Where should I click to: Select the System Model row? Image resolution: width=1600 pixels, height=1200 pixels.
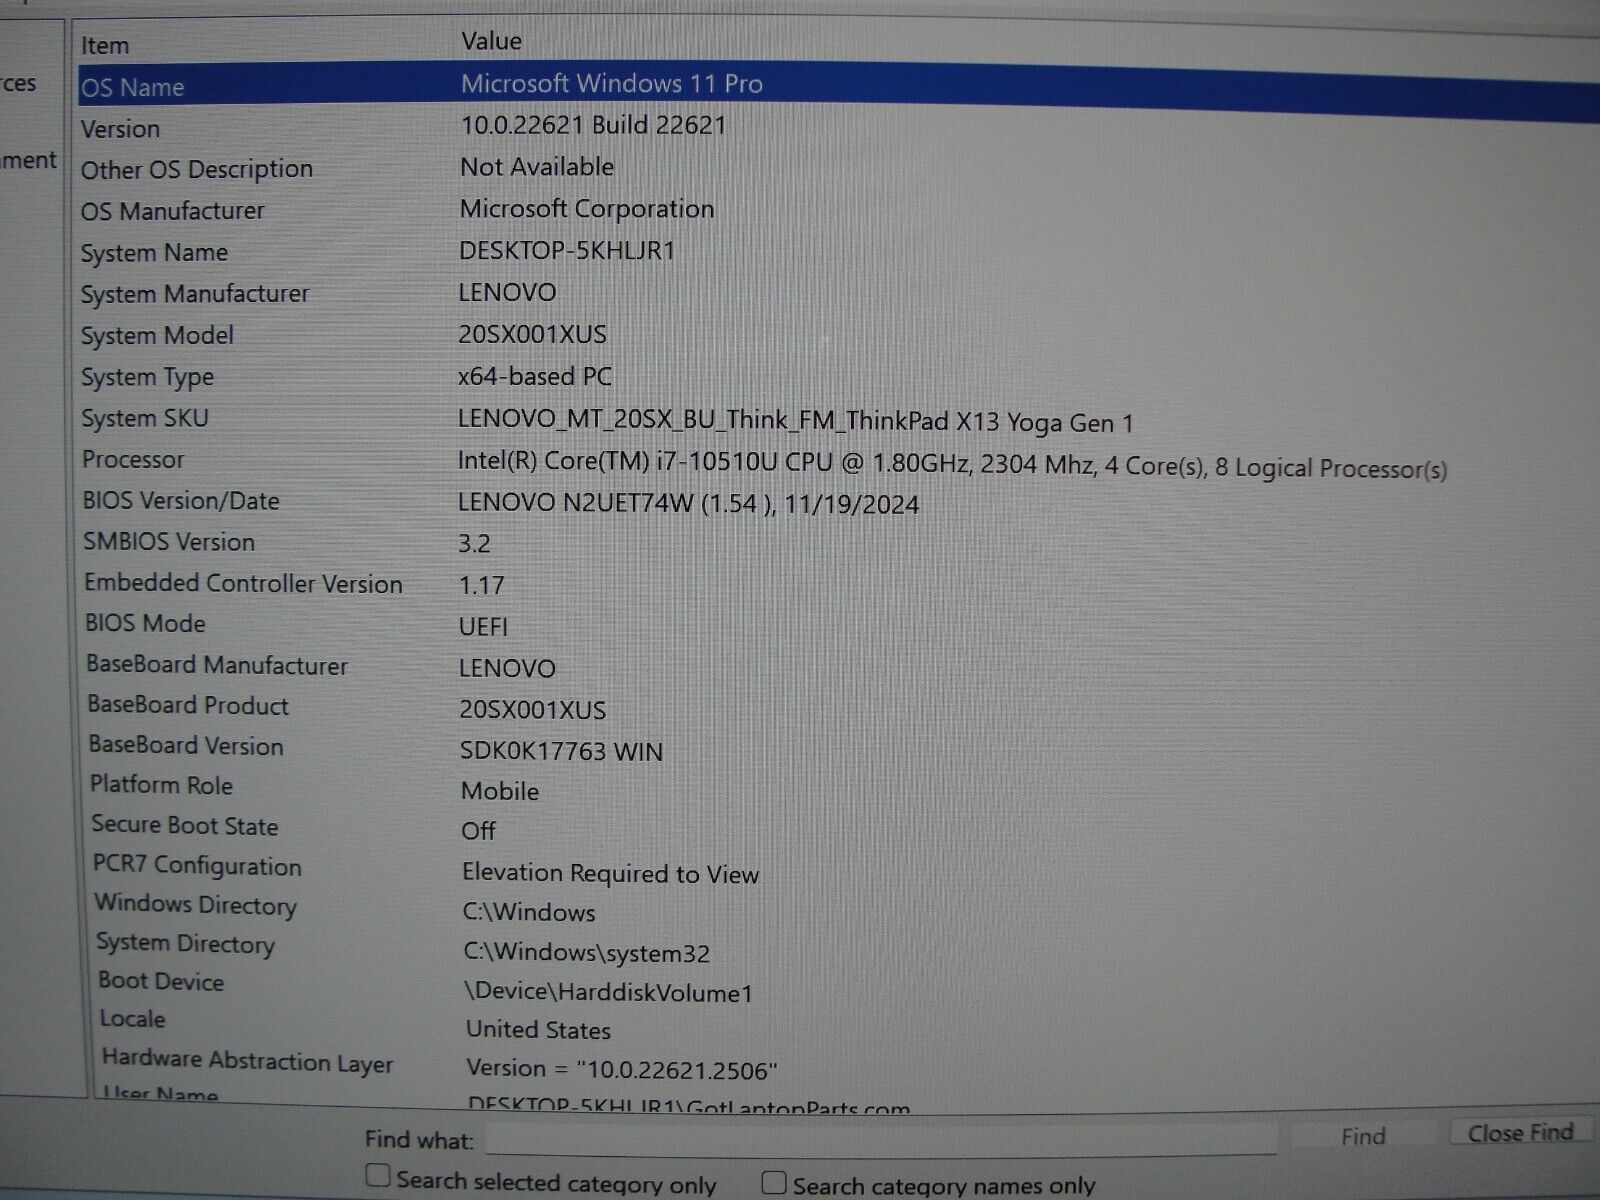click(158, 336)
